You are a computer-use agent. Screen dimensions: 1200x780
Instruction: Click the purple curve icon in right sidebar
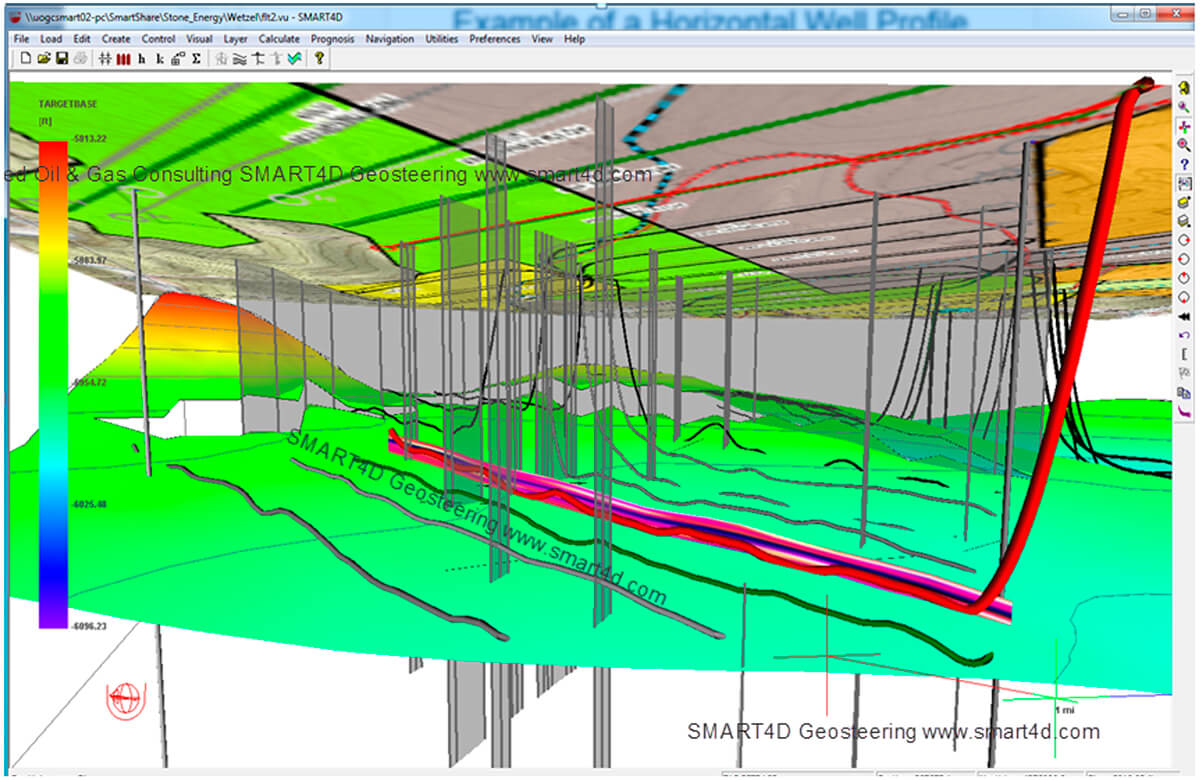1184,412
